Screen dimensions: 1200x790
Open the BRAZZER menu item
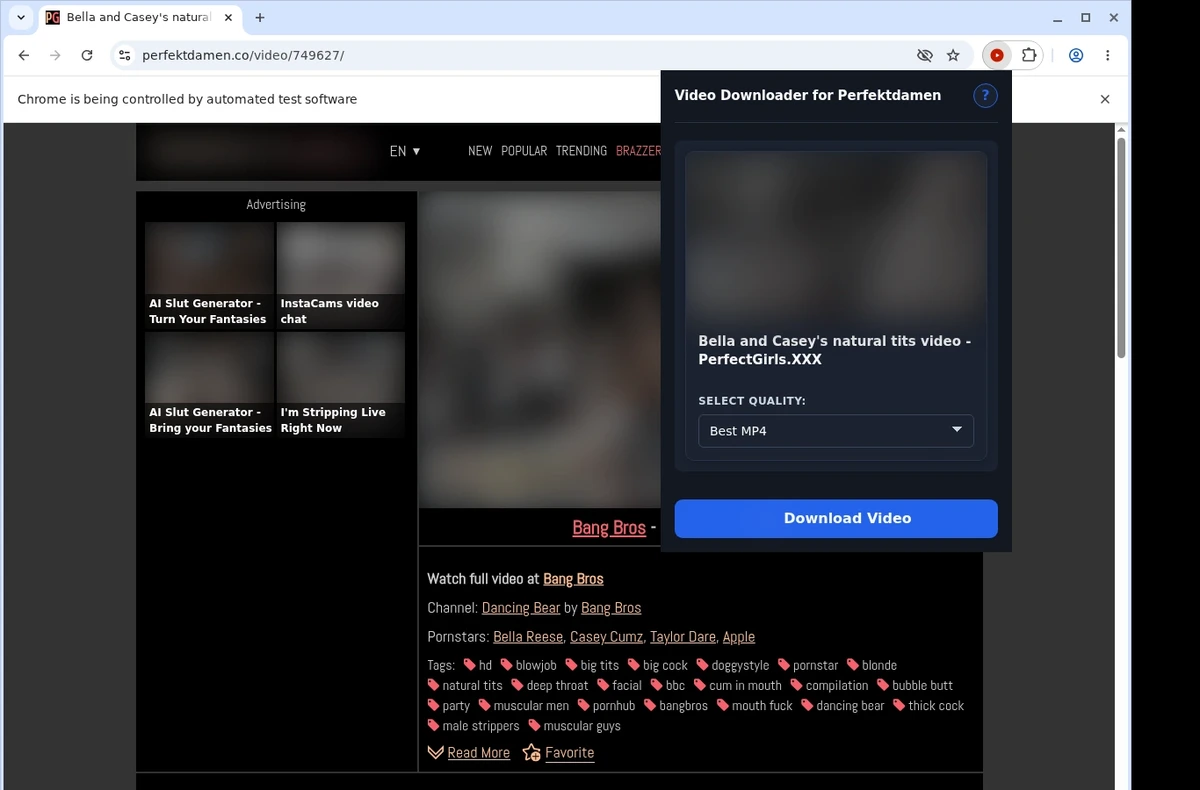tap(638, 151)
